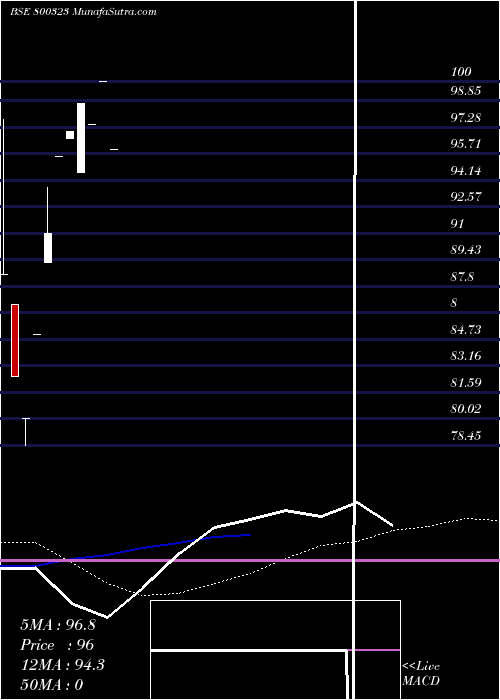
Task: Click the '50MA : 0' readout
Action: pyautogui.click(x=52, y=685)
